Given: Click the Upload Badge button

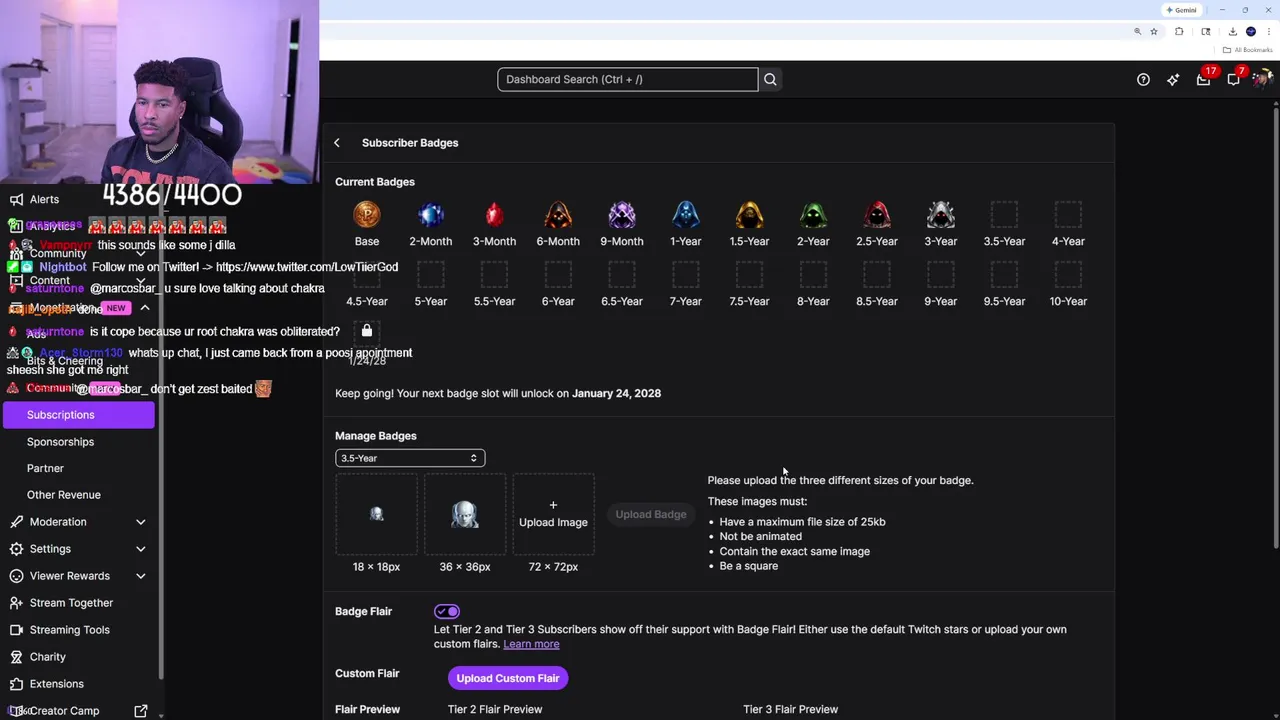Looking at the screenshot, I should pos(651,514).
